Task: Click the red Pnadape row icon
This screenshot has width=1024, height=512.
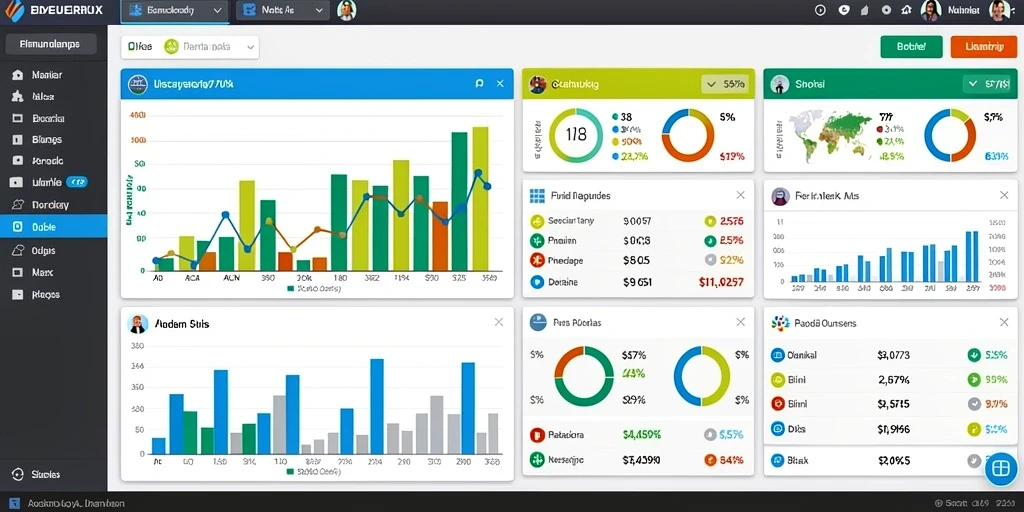Action: (537, 261)
